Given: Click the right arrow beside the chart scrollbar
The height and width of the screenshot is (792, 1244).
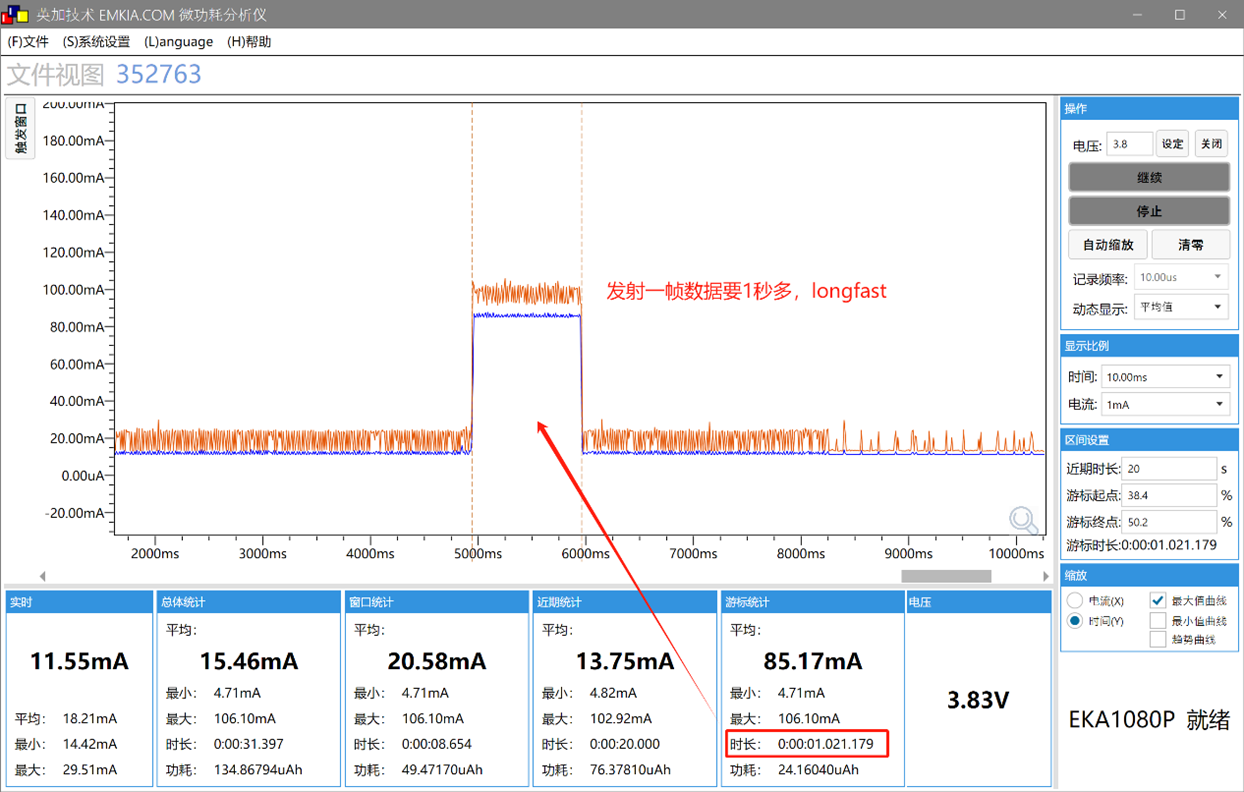Looking at the screenshot, I should click(1043, 575).
